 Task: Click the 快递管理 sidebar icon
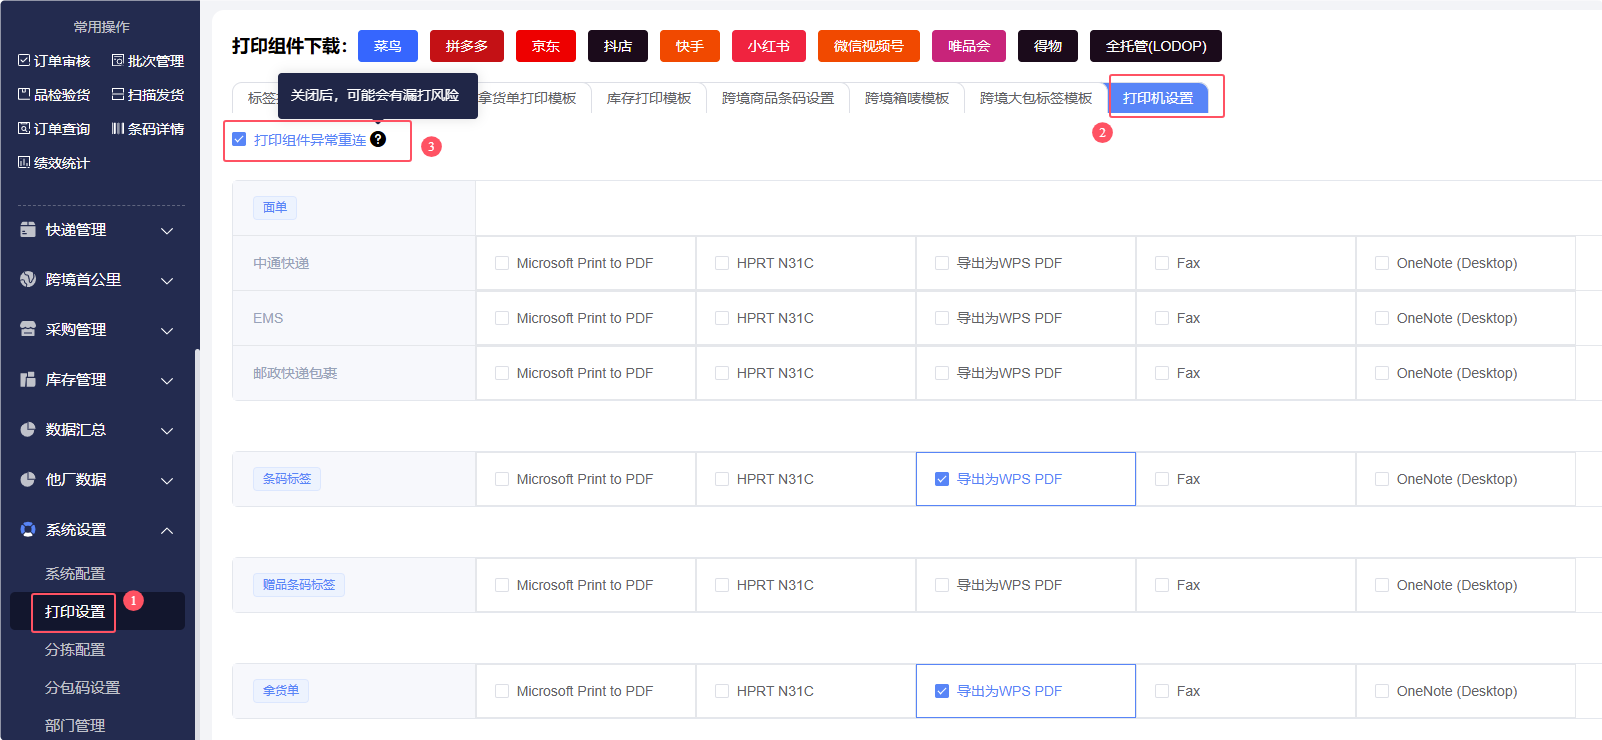coord(28,230)
